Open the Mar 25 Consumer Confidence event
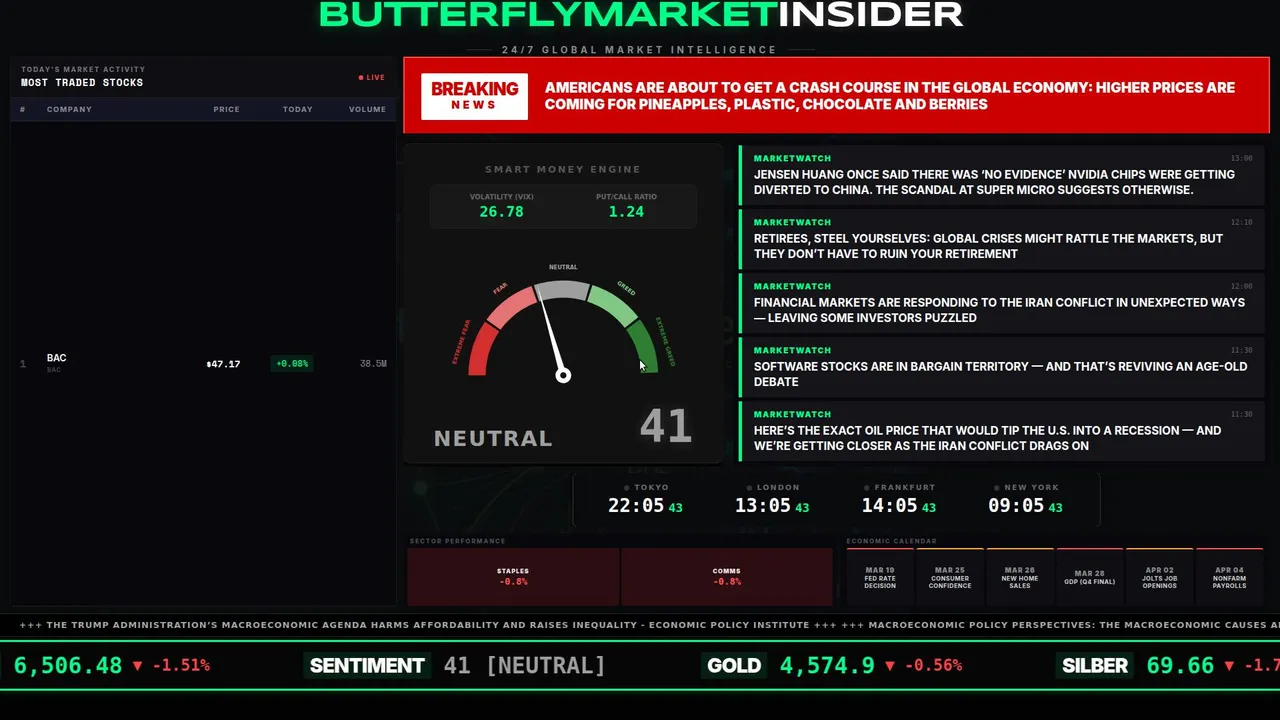This screenshot has height=720, width=1280. (950, 577)
